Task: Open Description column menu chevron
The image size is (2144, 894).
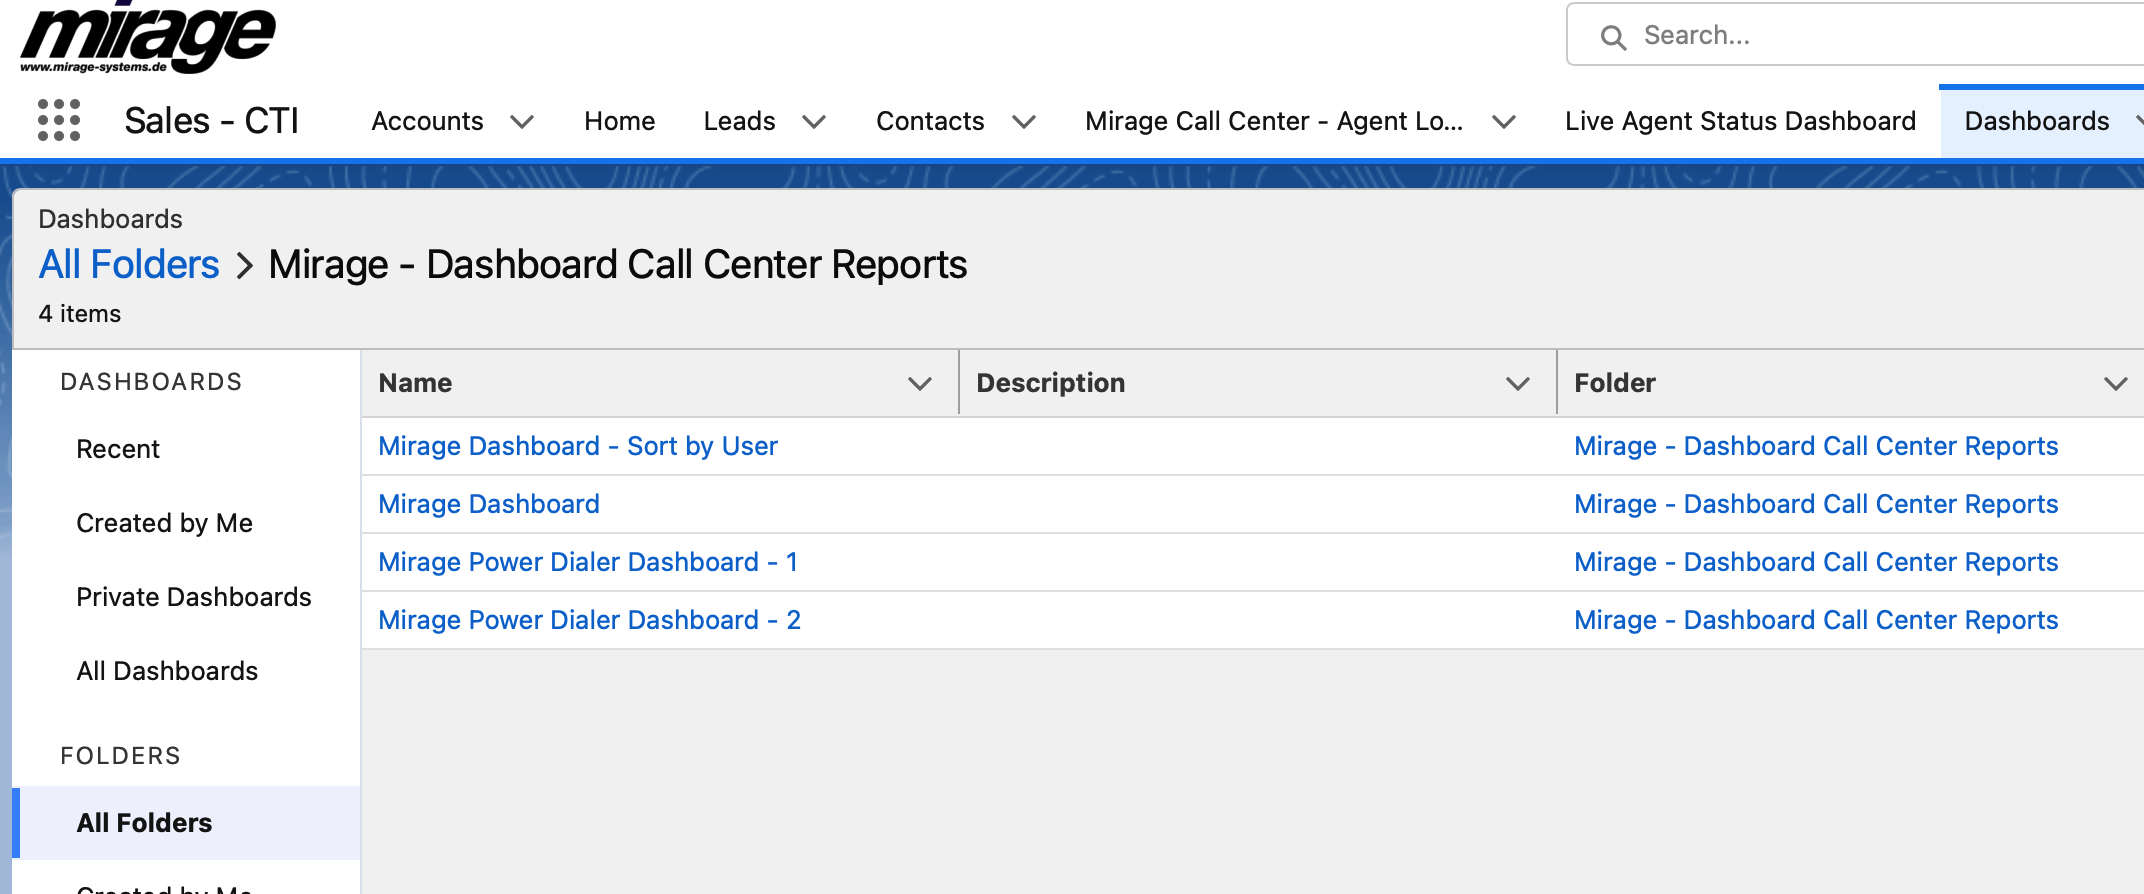Action: pos(1518,384)
